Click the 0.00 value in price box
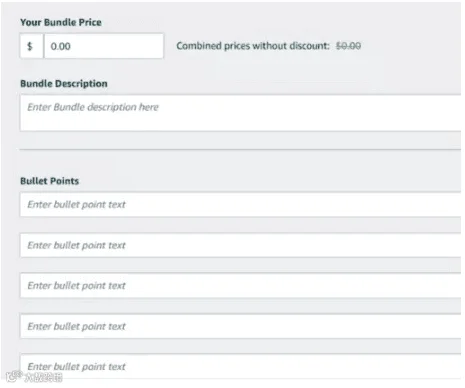Screen dimensions: 465x388 pyautogui.click(x=60, y=46)
